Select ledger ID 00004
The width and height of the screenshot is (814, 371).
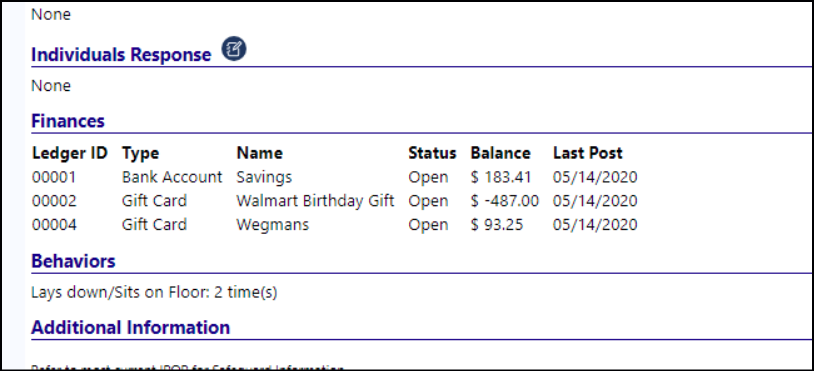pyautogui.click(x=54, y=225)
